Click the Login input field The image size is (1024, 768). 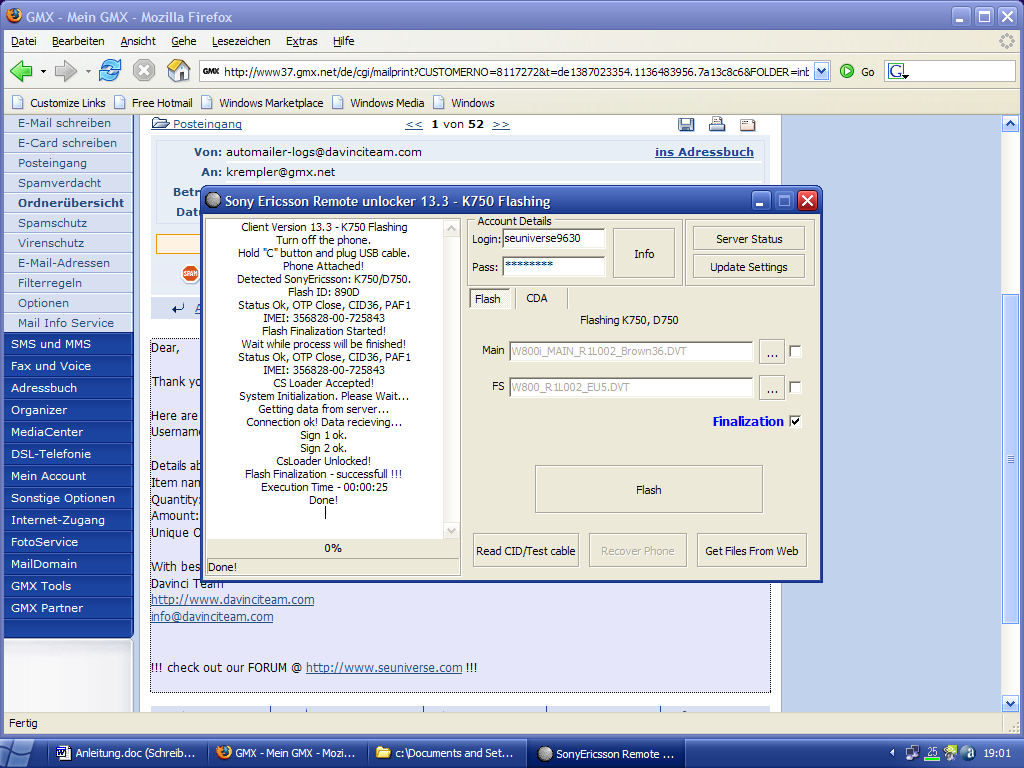(554, 238)
